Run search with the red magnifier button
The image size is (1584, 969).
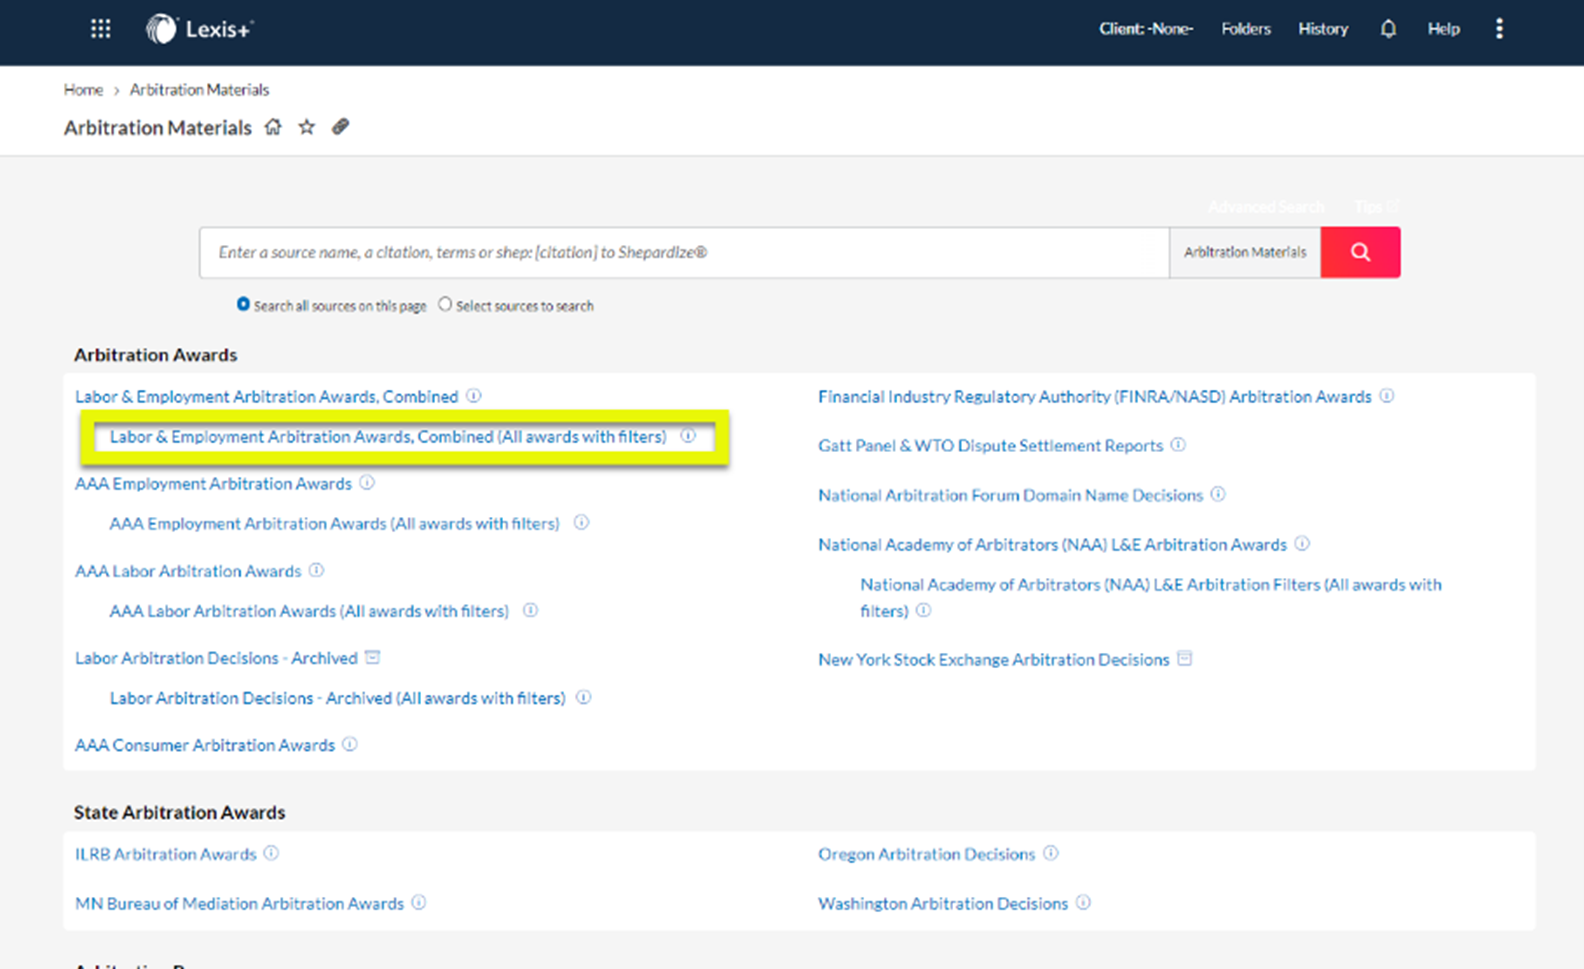[1360, 252]
